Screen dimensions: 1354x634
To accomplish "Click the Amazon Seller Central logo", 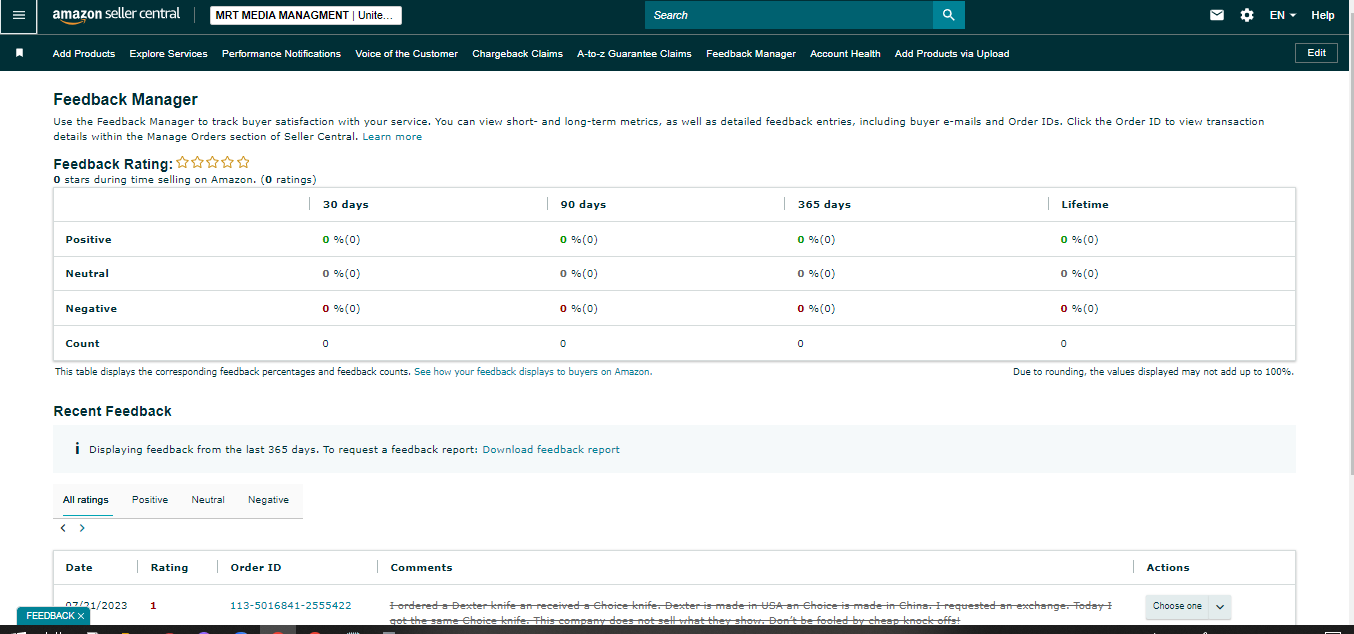I will [117, 15].
